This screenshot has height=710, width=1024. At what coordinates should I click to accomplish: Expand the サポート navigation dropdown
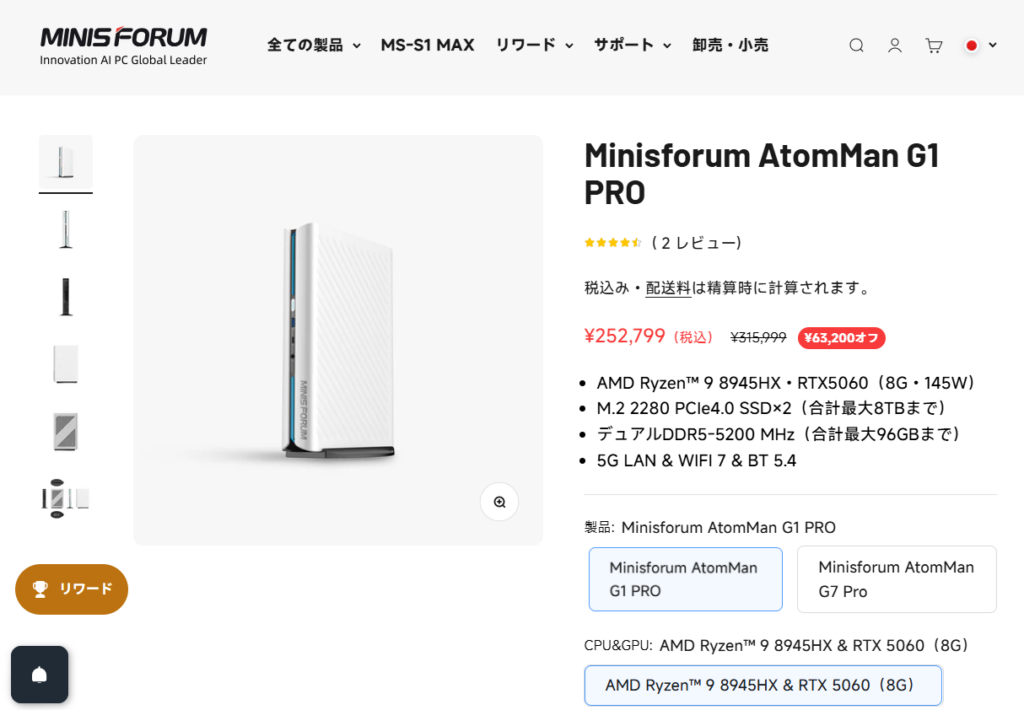tap(632, 45)
